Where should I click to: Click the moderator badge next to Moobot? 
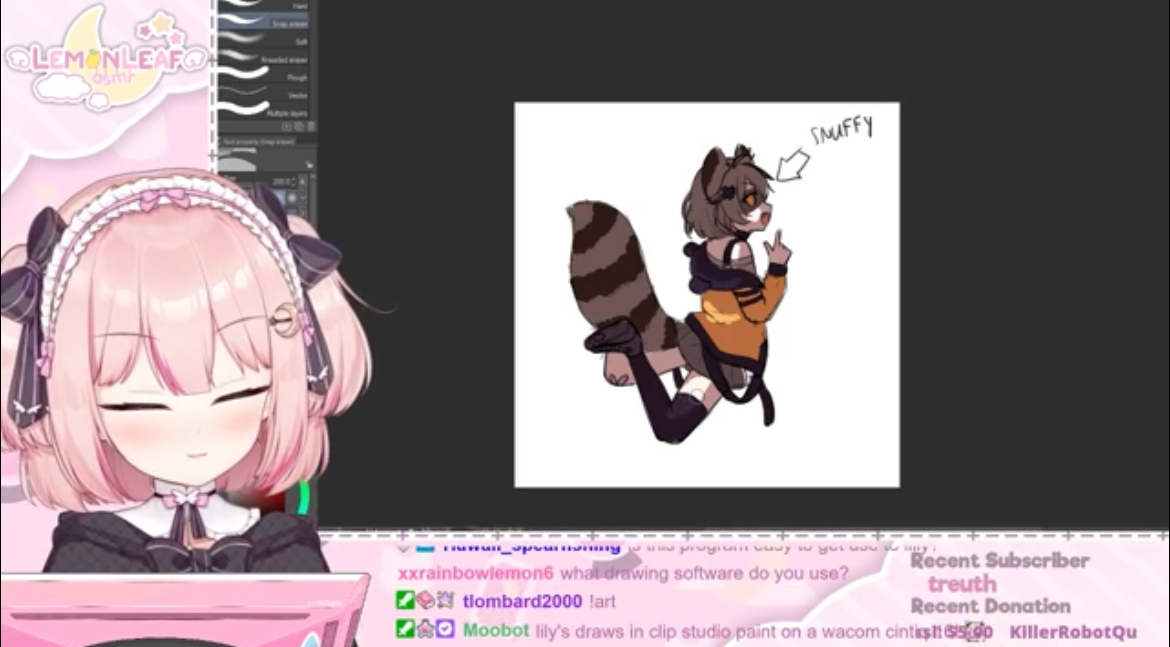(x=404, y=629)
